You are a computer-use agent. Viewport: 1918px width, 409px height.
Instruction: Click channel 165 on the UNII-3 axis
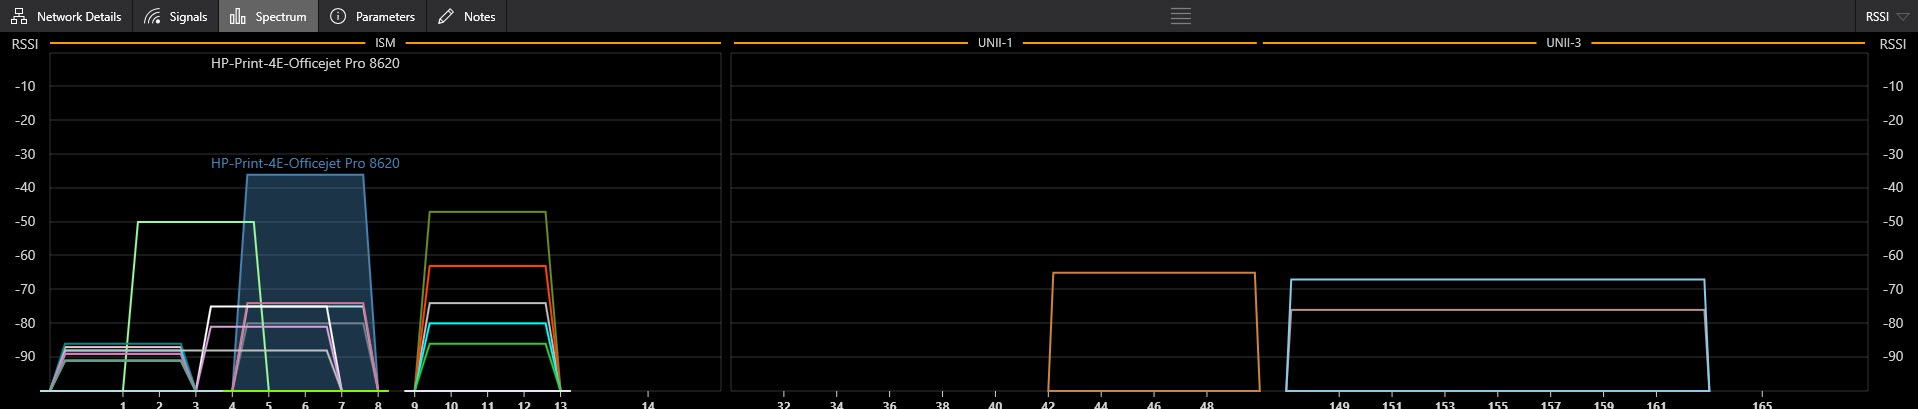coord(1762,404)
